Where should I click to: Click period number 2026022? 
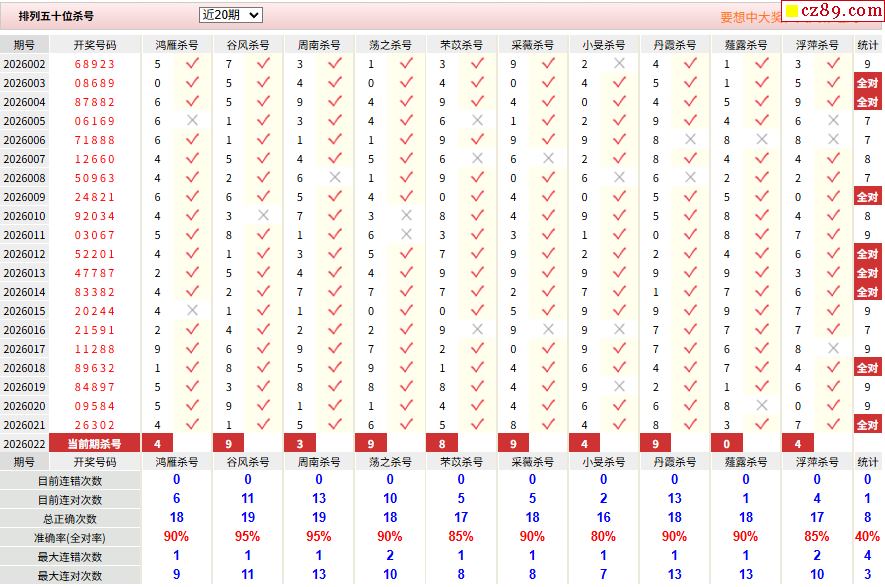24,444
